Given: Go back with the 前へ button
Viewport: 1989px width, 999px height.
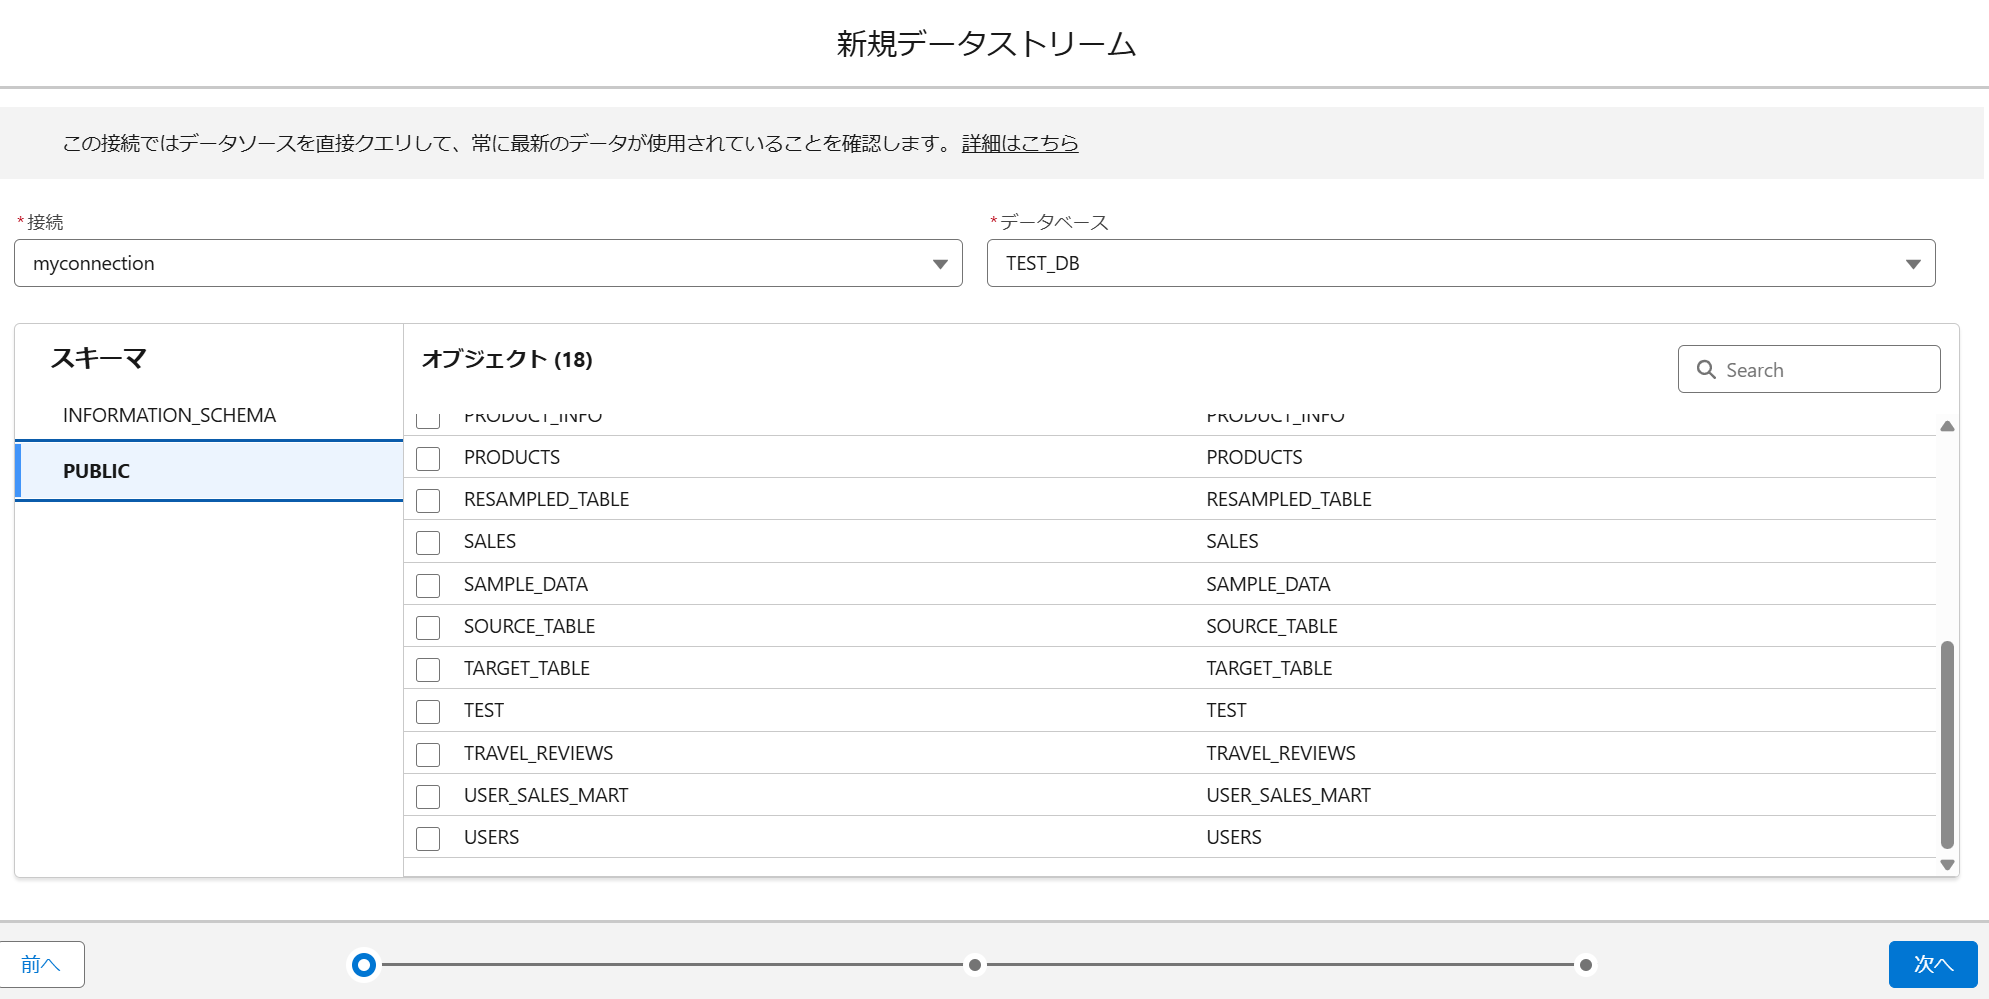Looking at the screenshot, I should tap(41, 964).
